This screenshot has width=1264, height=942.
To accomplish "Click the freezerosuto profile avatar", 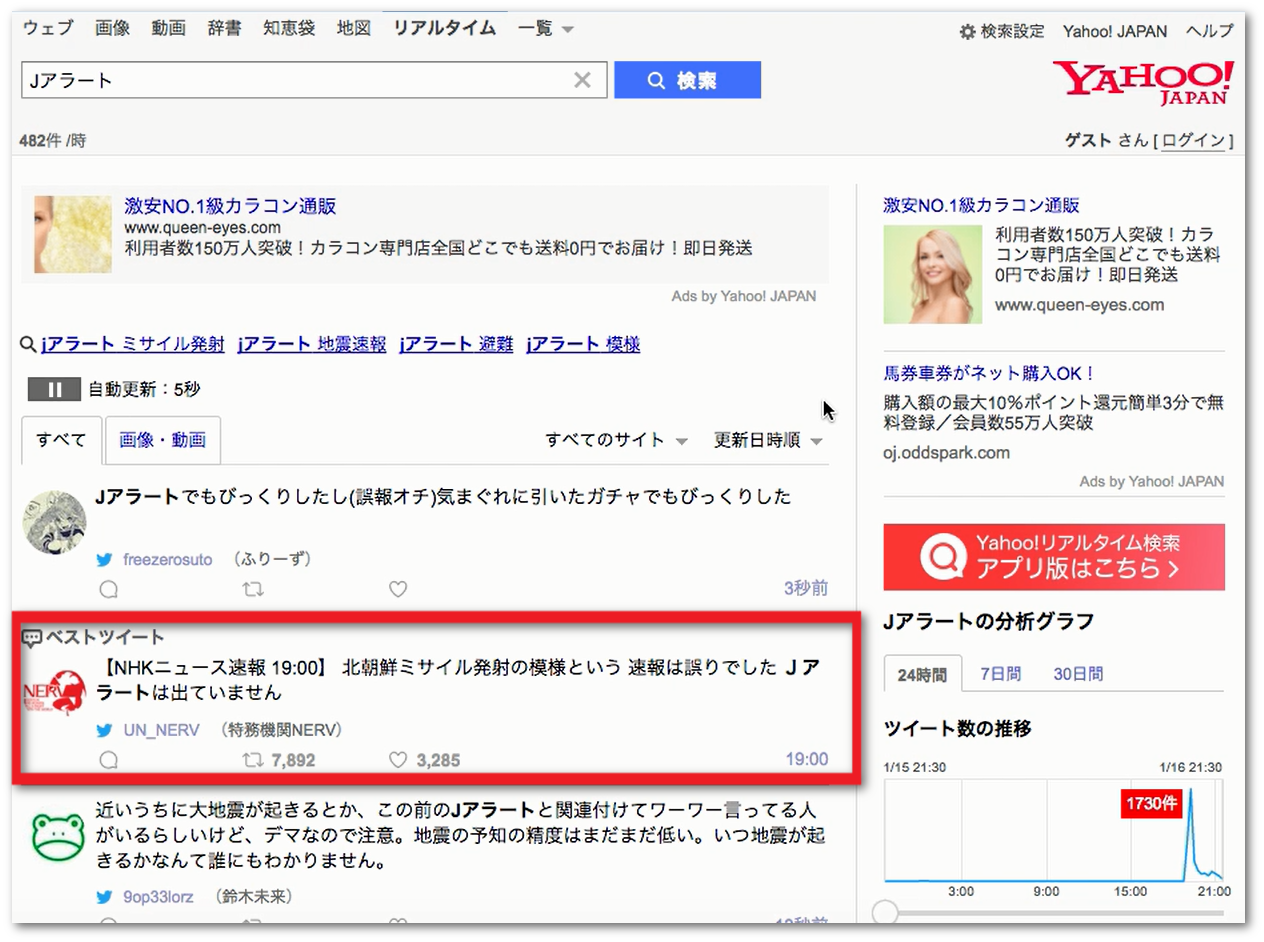I will (x=54, y=522).
